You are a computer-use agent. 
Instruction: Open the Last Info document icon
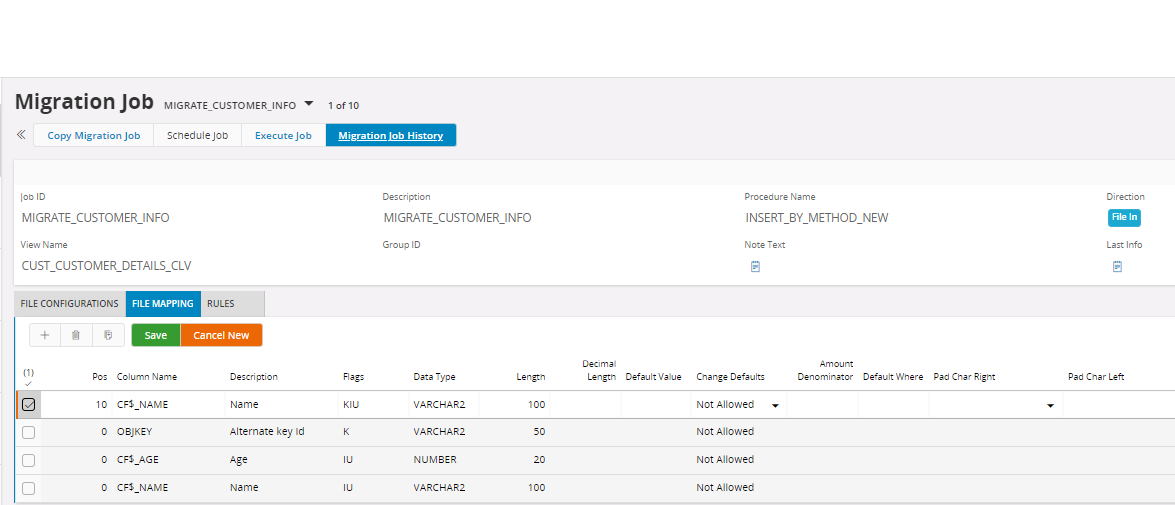click(x=1117, y=266)
